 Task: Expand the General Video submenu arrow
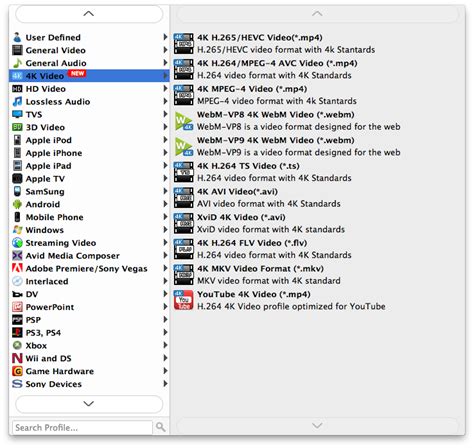point(165,50)
